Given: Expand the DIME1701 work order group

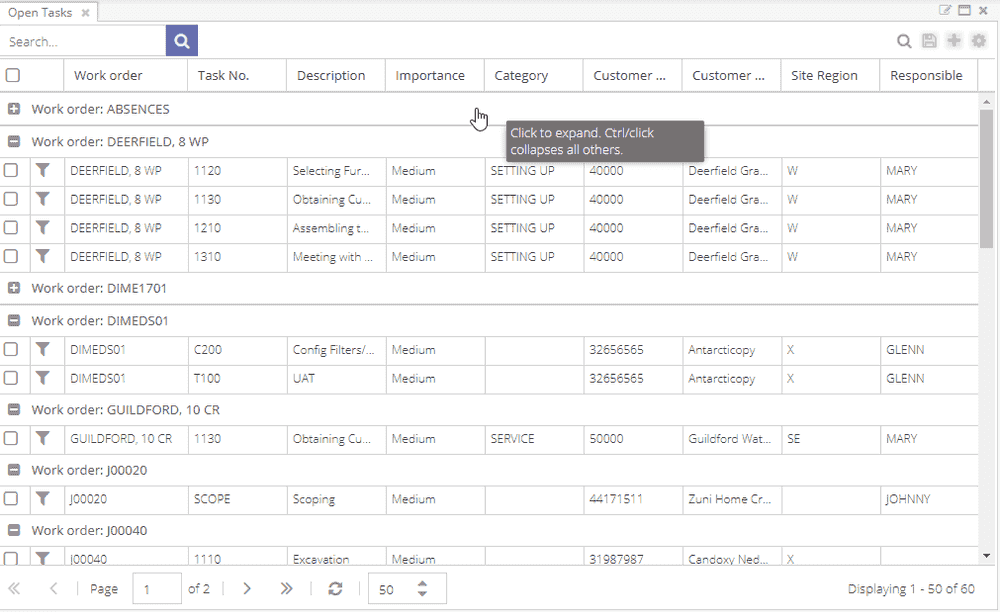Looking at the screenshot, I should [x=13, y=288].
